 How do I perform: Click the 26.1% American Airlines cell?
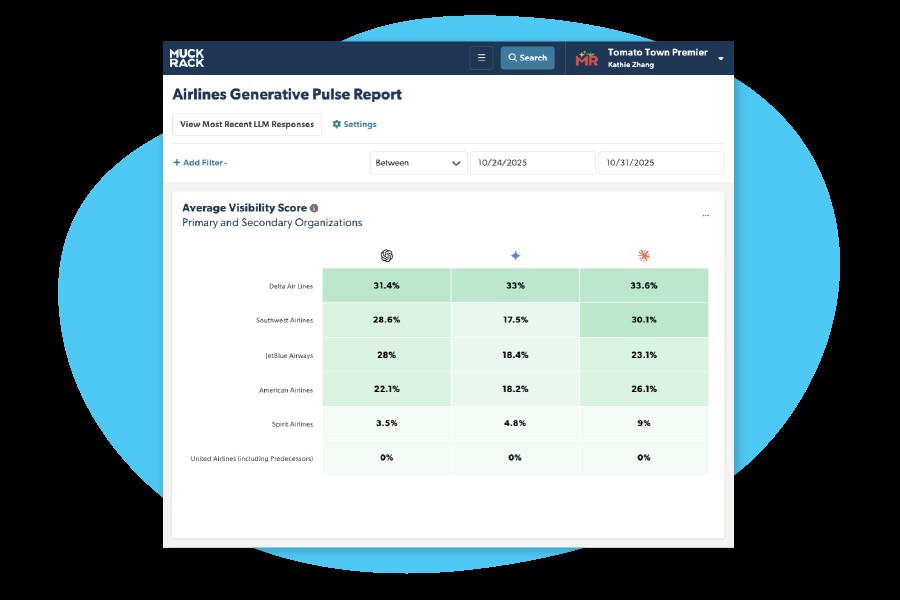click(644, 389)
